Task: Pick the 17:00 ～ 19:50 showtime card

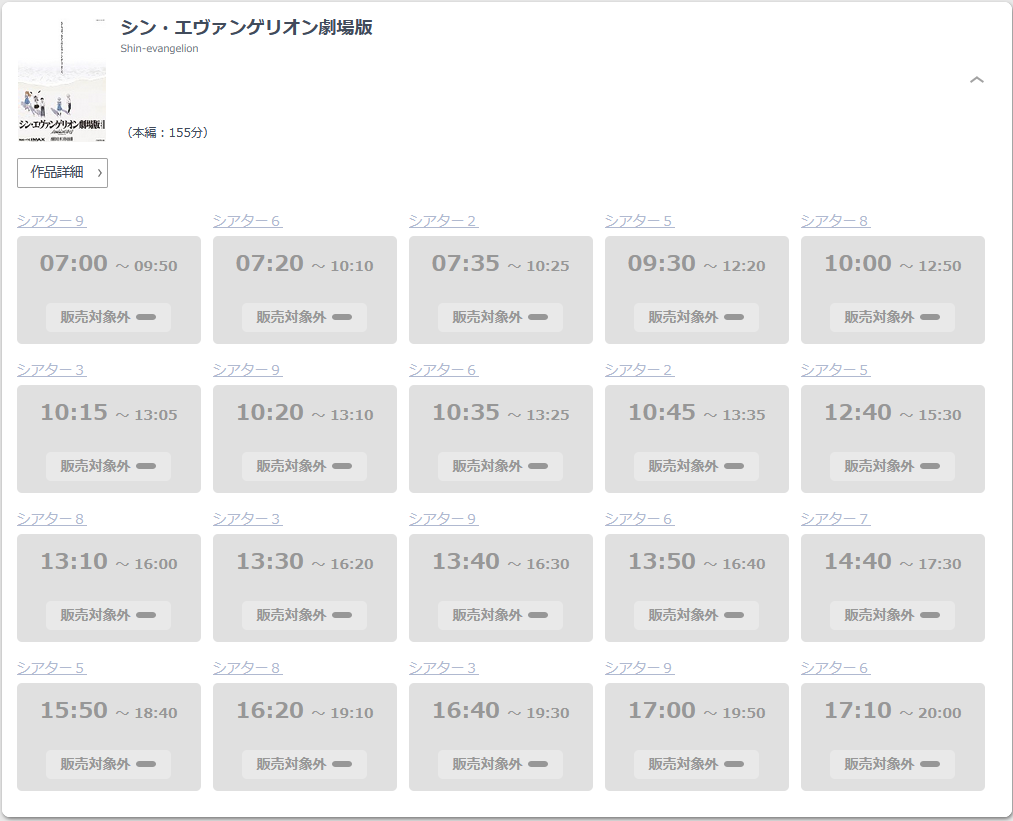Action: coord(696,737)
